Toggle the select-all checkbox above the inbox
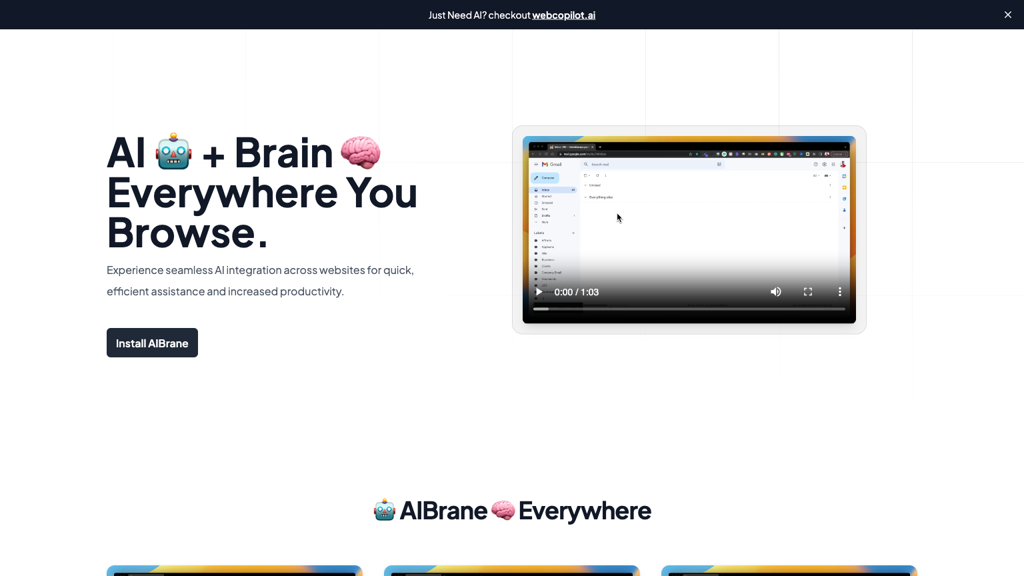Image resolution: width=1024 pixels, height=576 pixels. click(585, 175)
